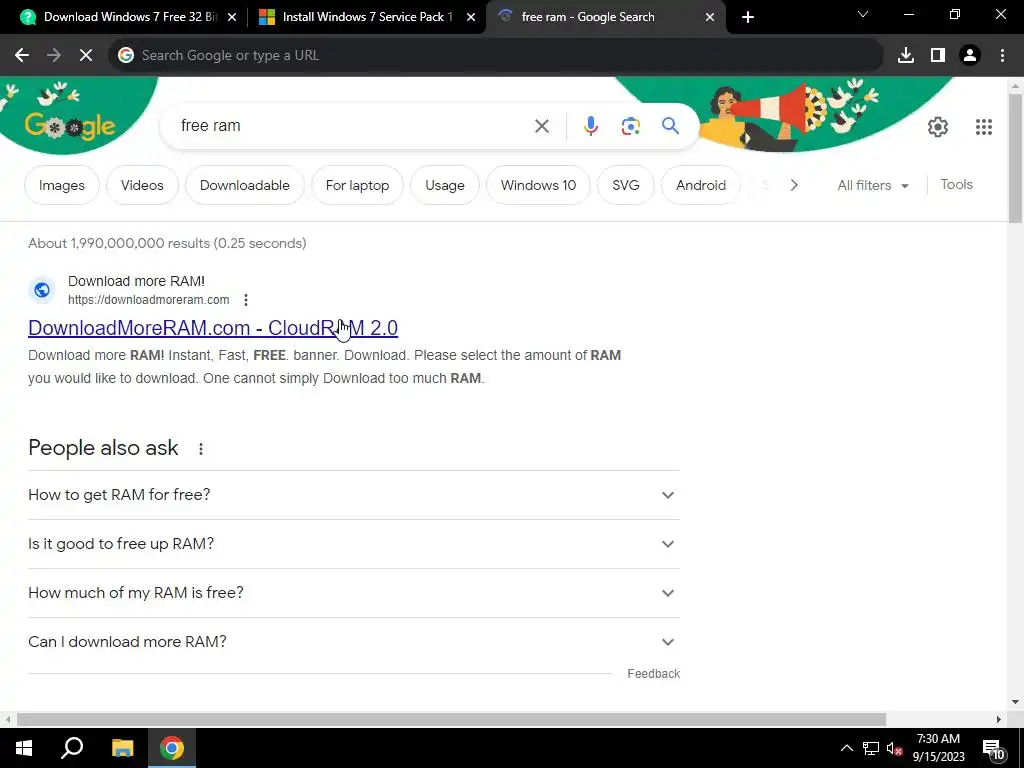This screenshot has width=1024, height=768.
Task: Open File Explorer from taskbar
Action: click(x=122, y=748)
